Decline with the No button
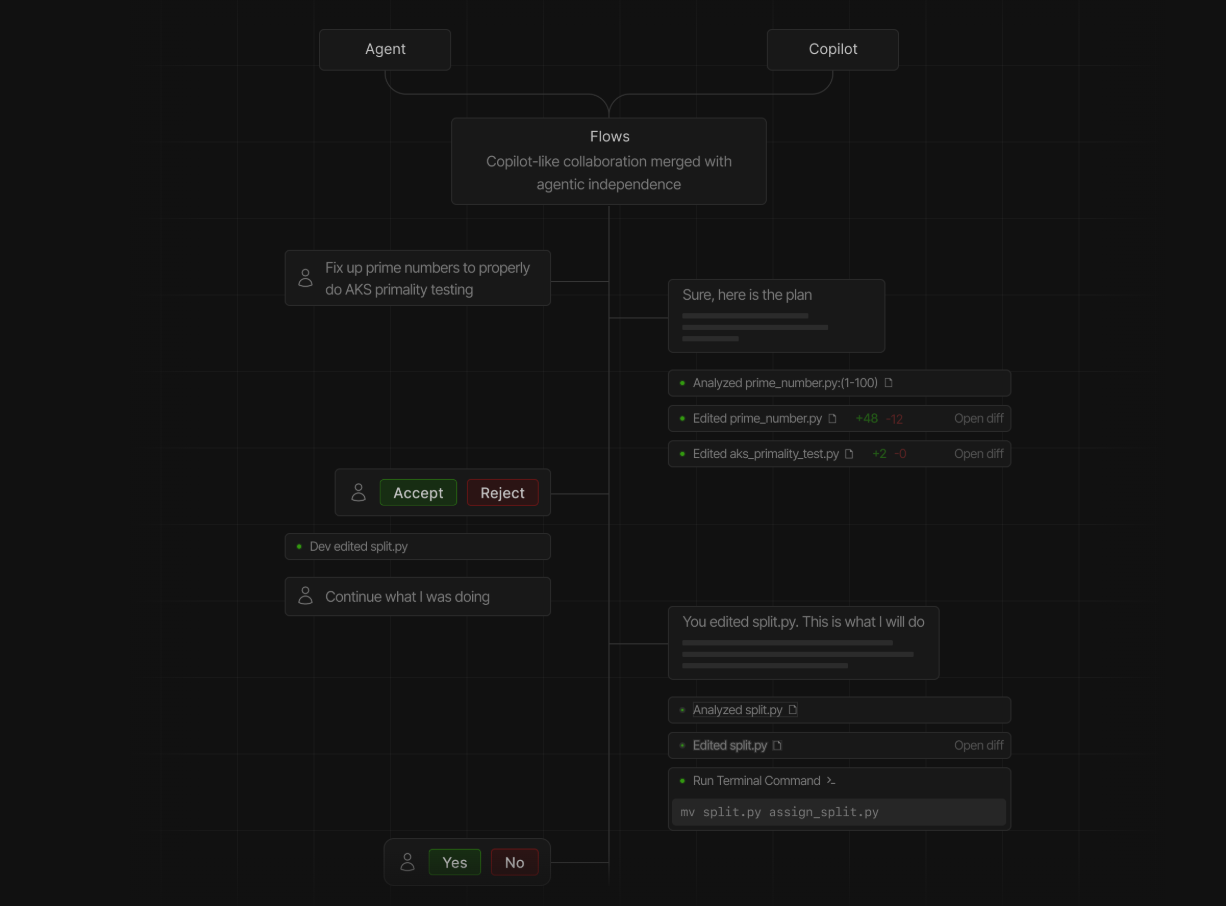1226x906 pixels. pos(514,862)
